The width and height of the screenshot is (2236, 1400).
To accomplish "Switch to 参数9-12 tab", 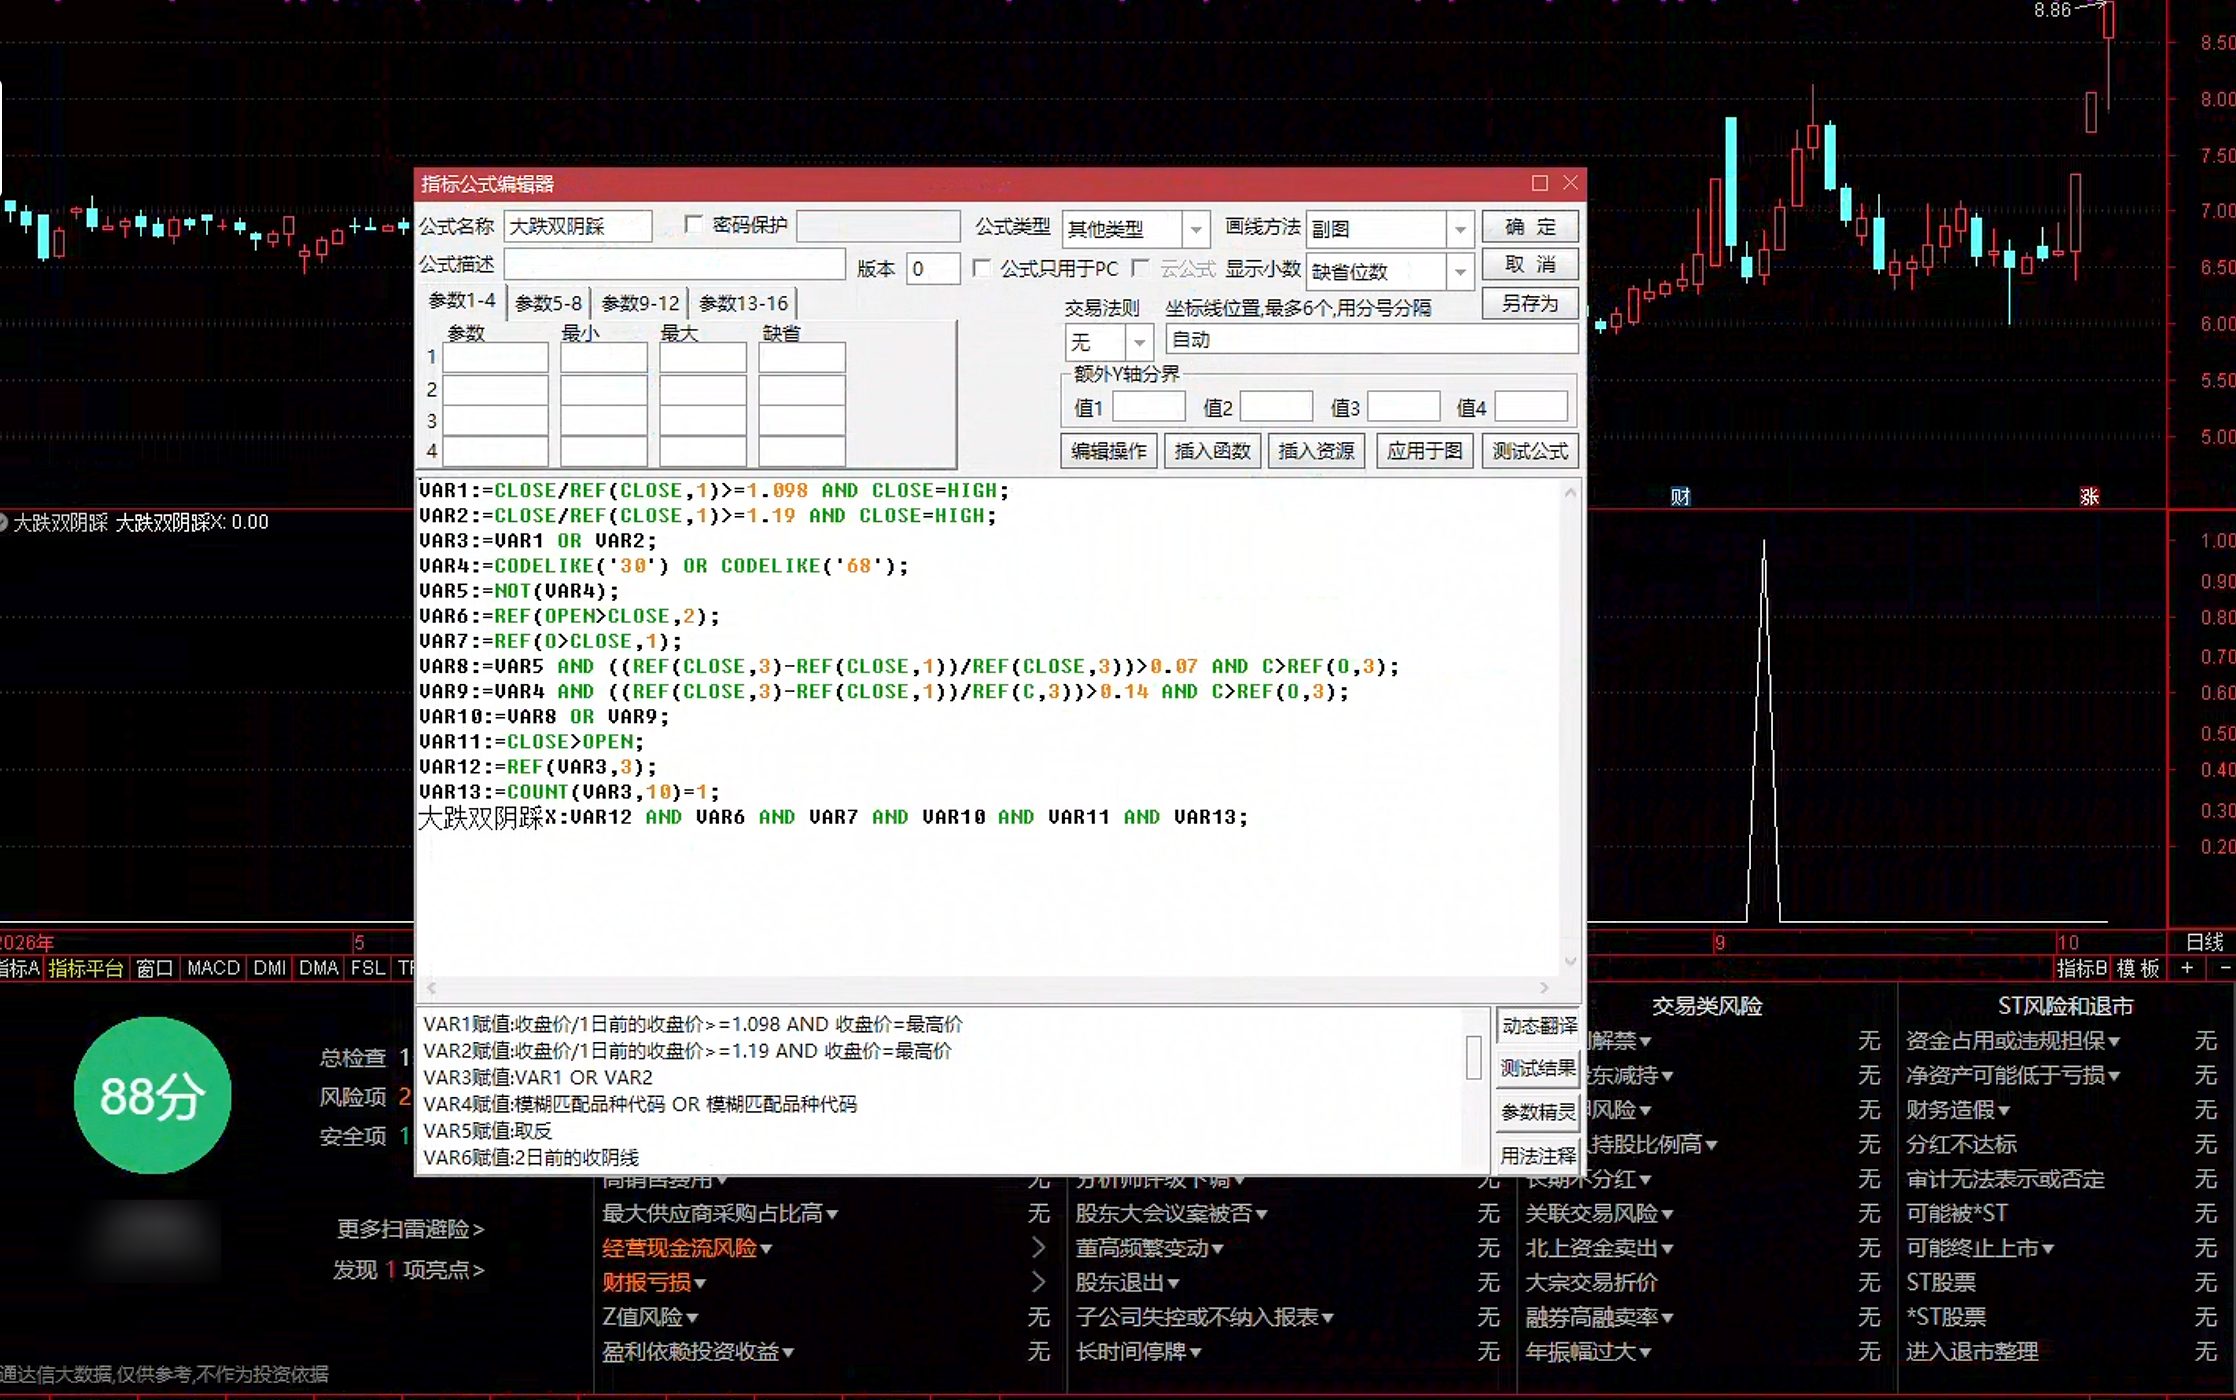I will tap(640, 303).
